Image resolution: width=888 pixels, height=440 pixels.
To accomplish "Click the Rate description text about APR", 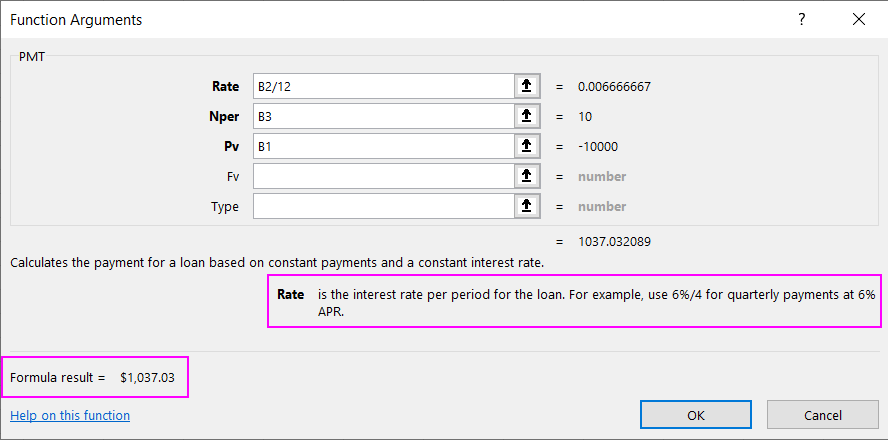I will click(596, 302).
